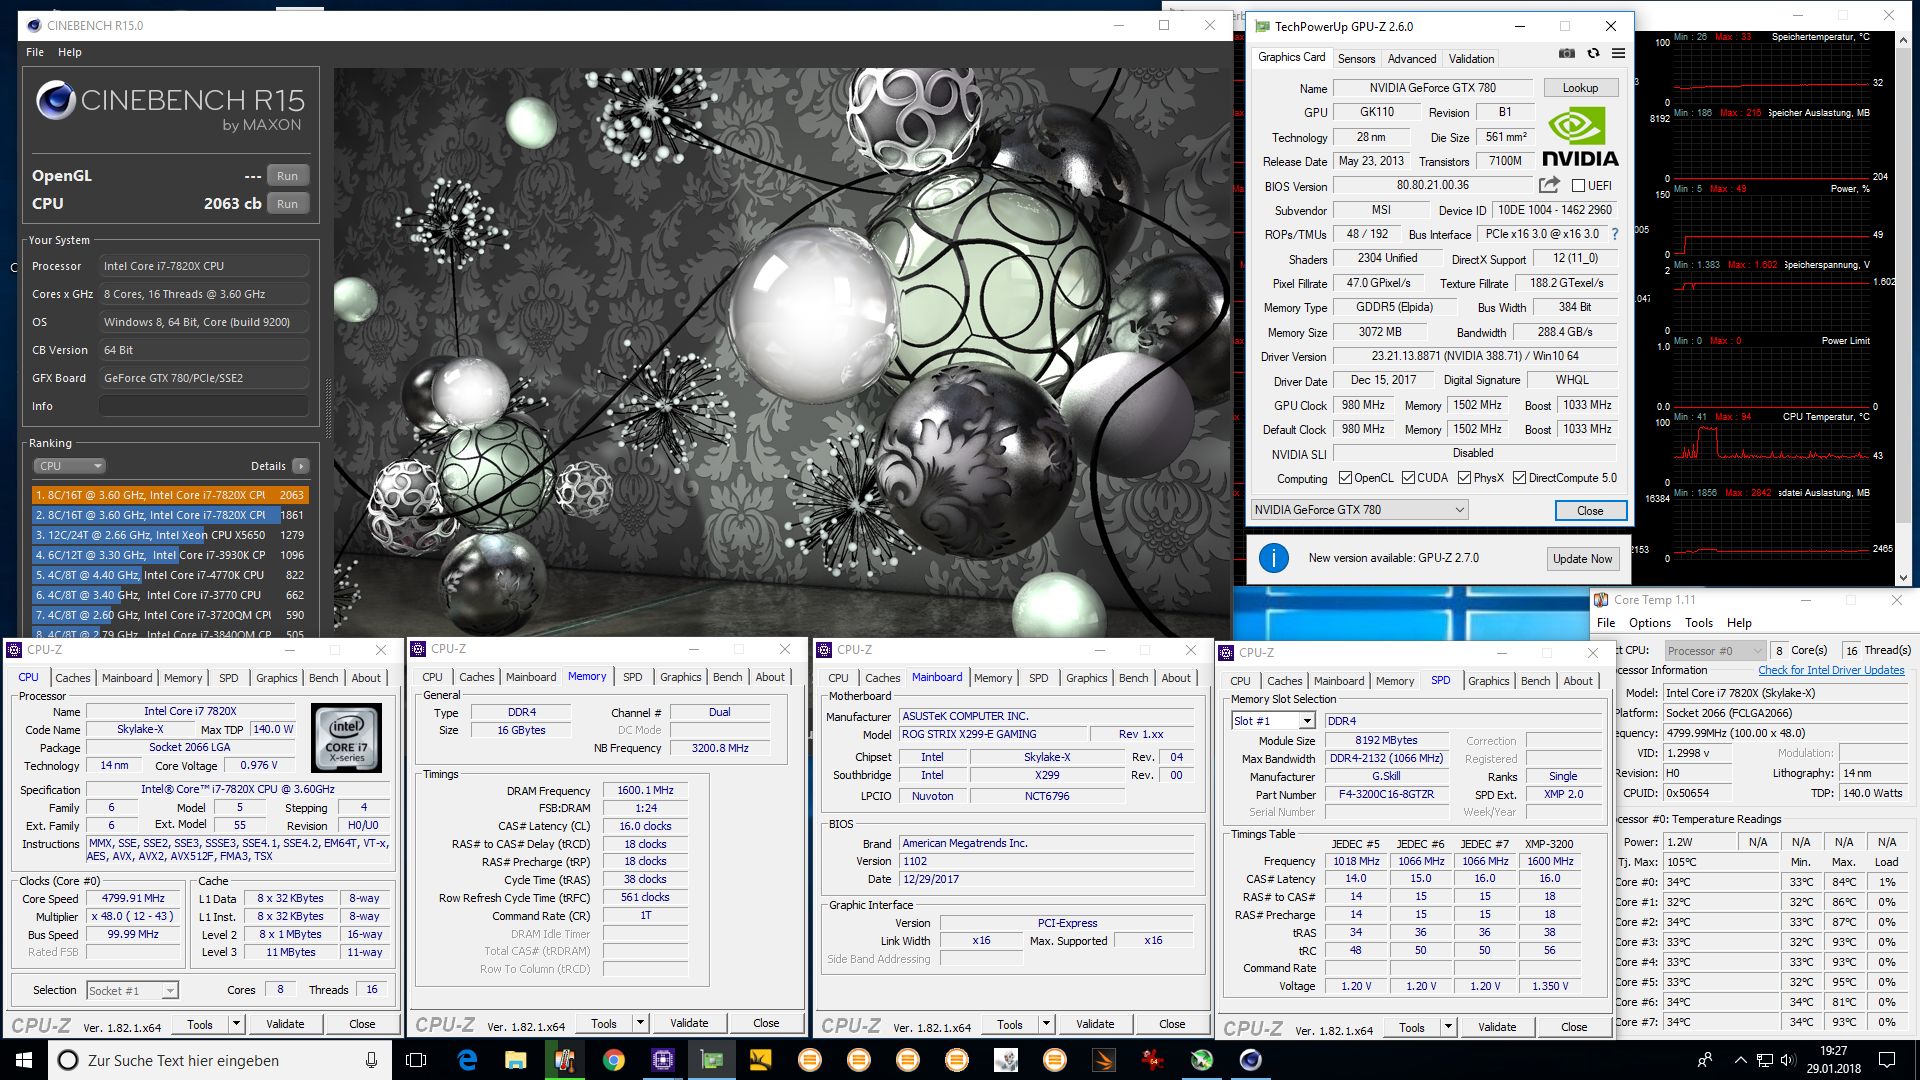1920x1080 pixels.
Task: Open the Tools dropdown arrow in the CPU-Z CPU window
Action: 237,1024
